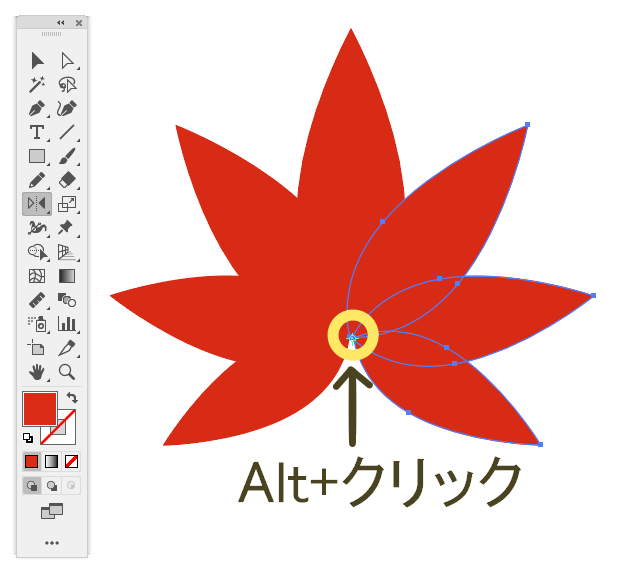
Task: Click the highlighted Reflect tool
Action: pyautogui.click(x=37, y=204)
